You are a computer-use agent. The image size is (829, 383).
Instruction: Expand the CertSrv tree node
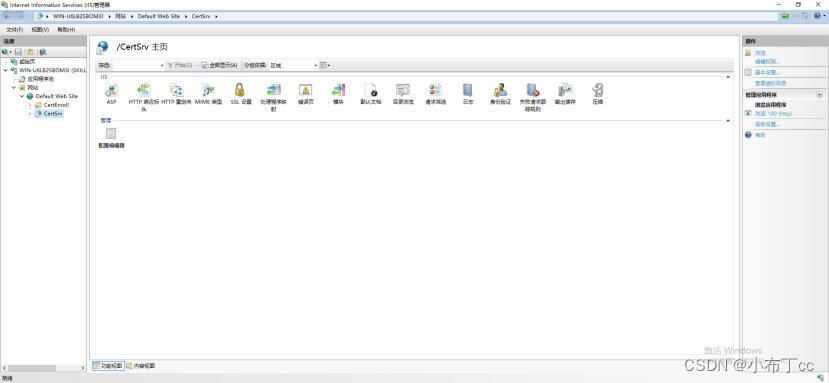[x=30, y=113]
